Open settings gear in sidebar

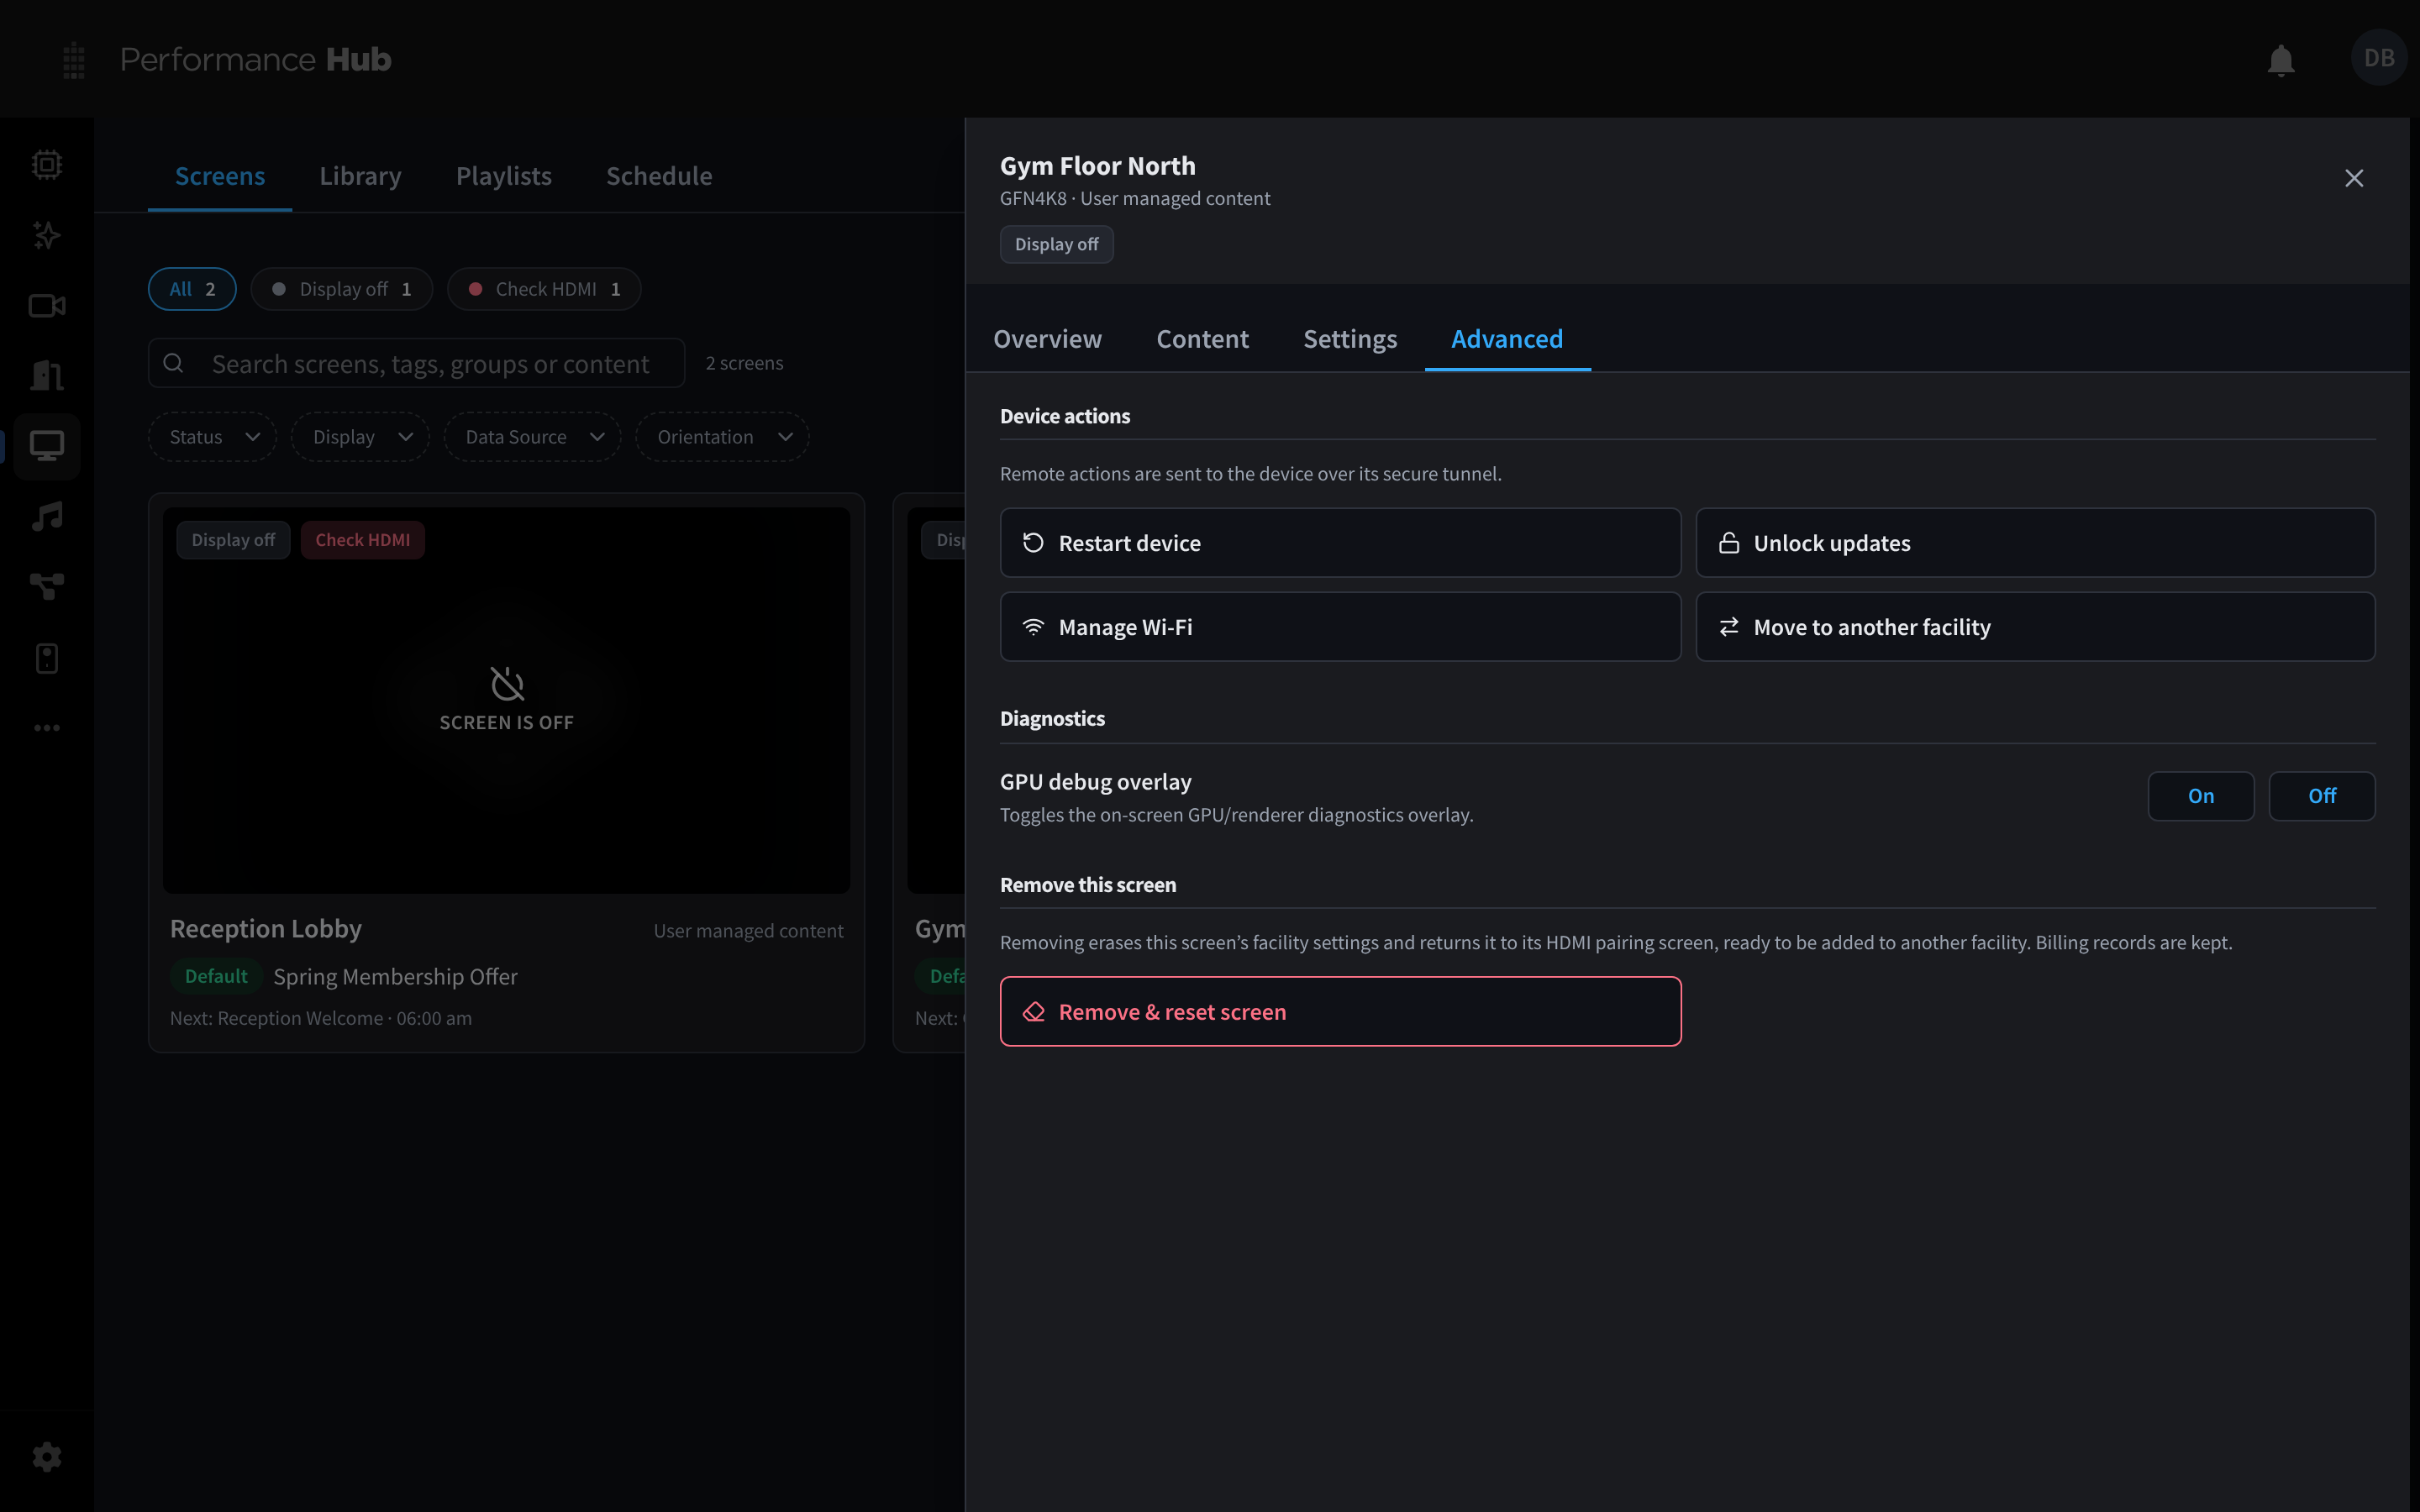click(46, 1457)
